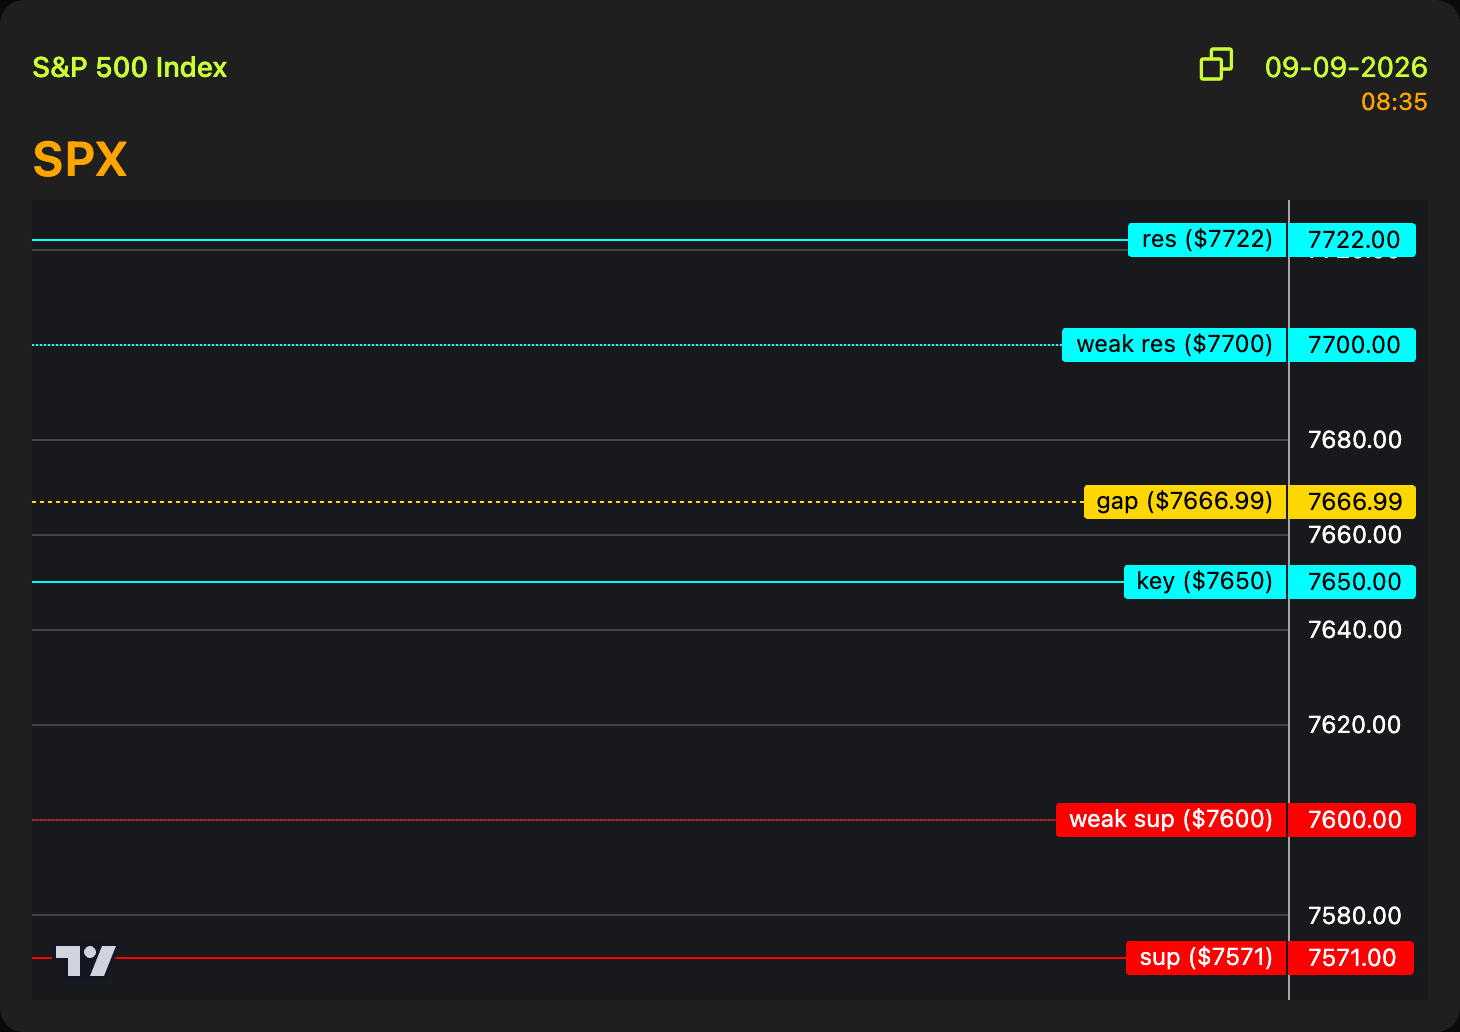The height and width of the screenshot is (1032, 1460).
Task: Click the S&P 500 Index title
Action: click(130, 67)
